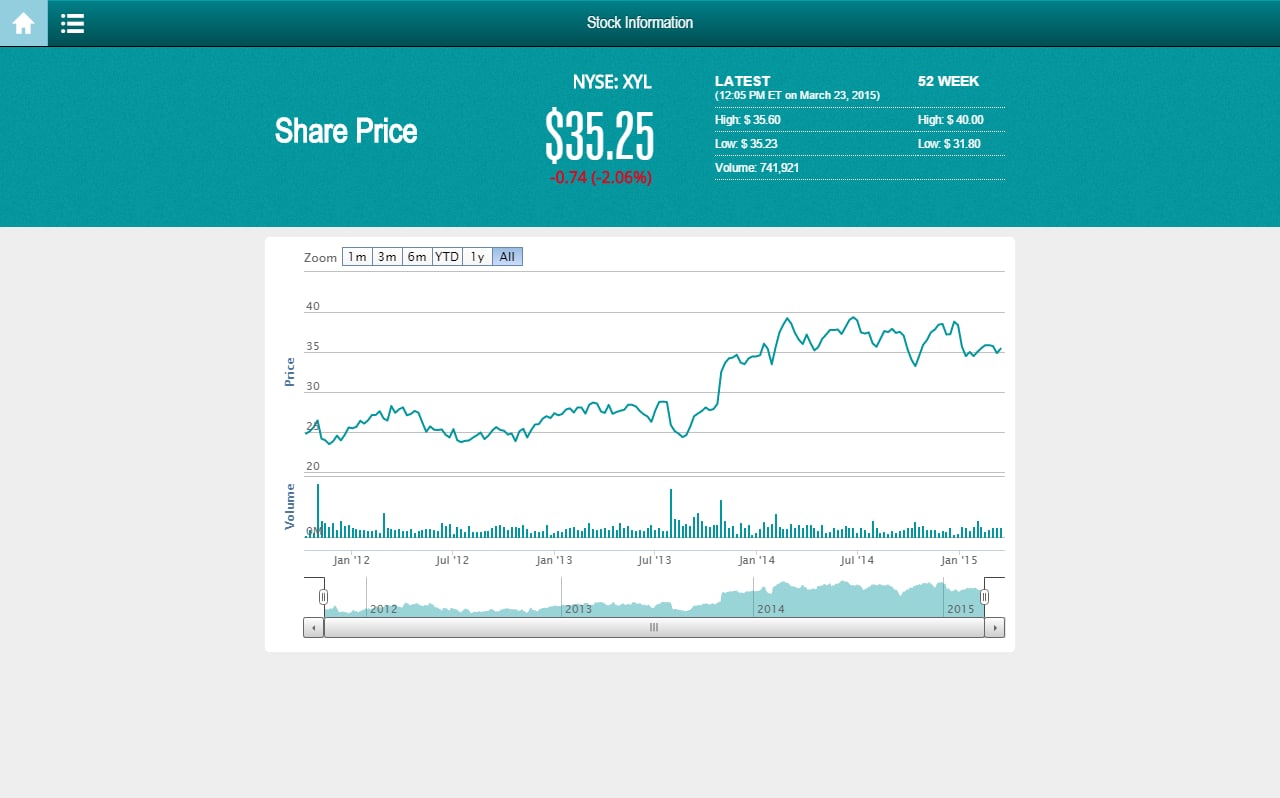1280x798 pixels.
Task: Select the All zoom range
Action: click(507, 257)
